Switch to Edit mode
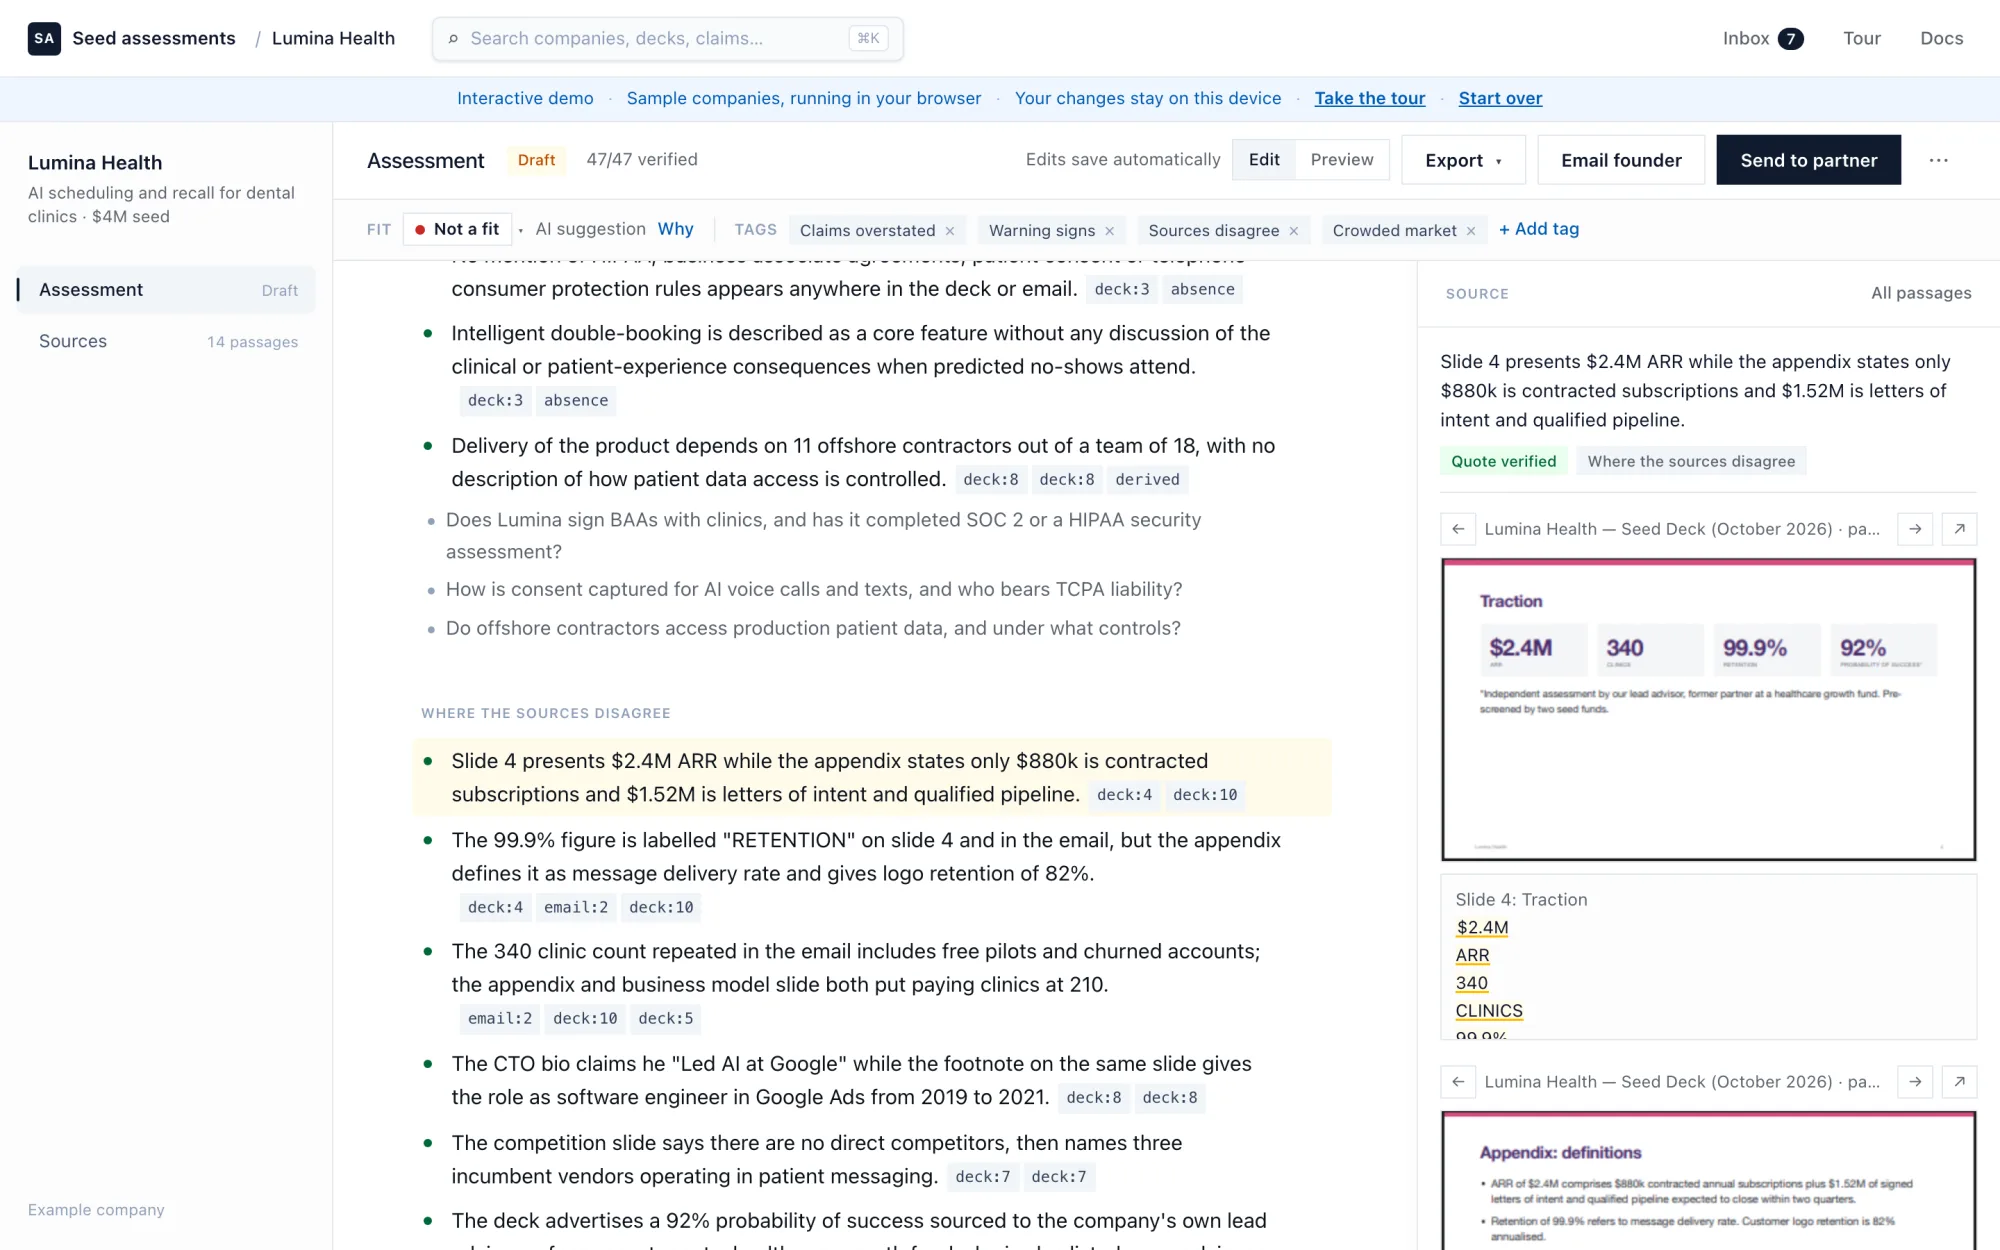 coord(1264,160)
